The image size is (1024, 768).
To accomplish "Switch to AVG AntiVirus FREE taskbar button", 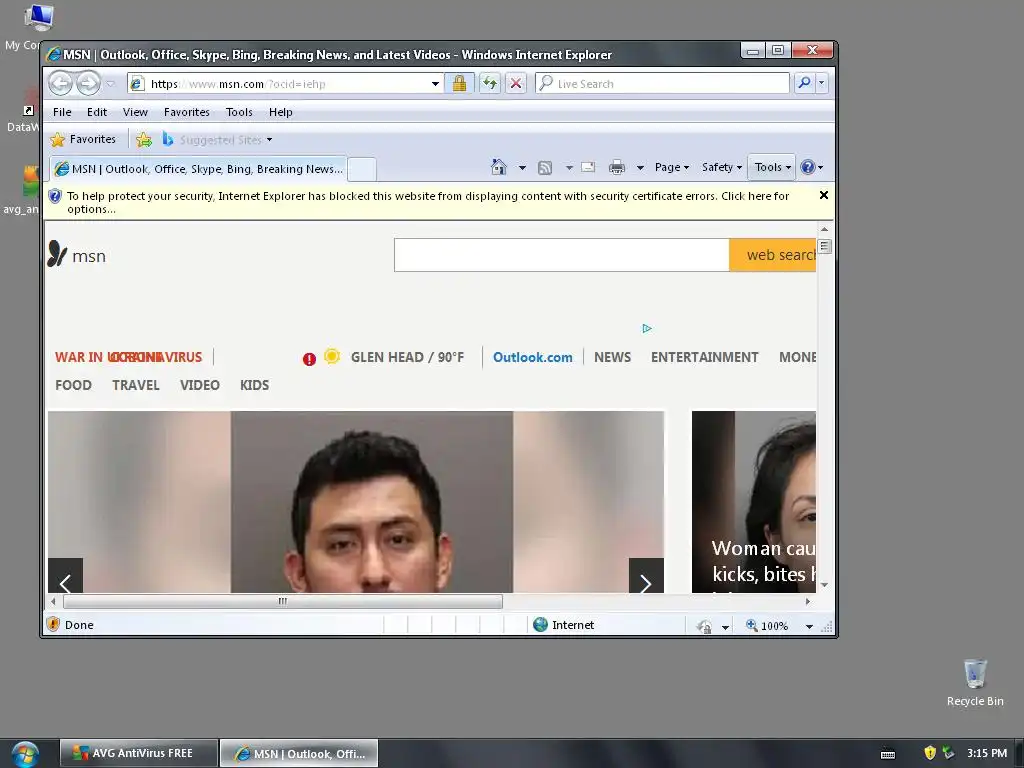I will (138, 753).
